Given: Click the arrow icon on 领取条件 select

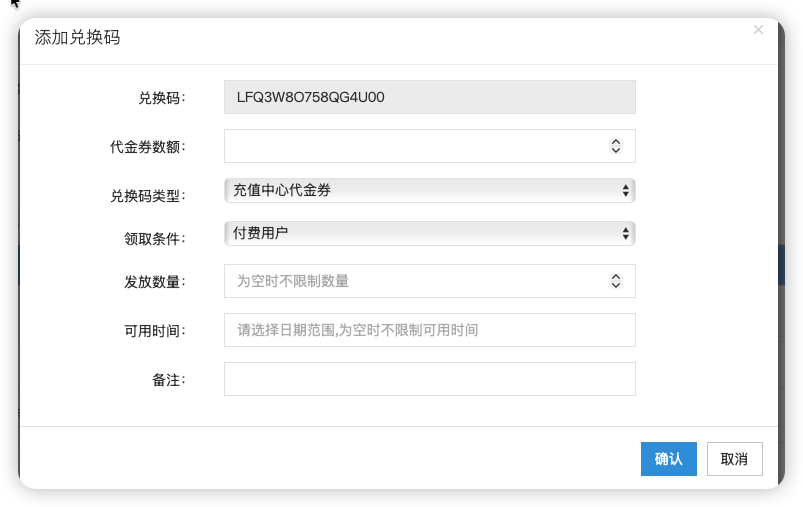Looking at the screenshot, I should click(x=625, y=233).
